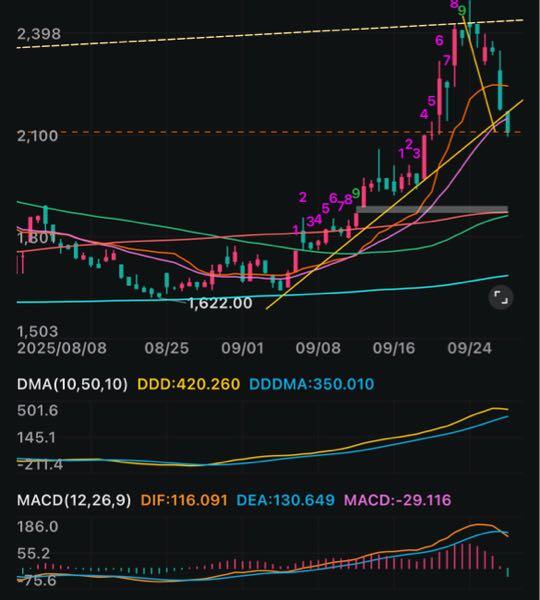Screen dimensions: 540x600
Task: Select the DIF:116.091 value
Action: 184,500
